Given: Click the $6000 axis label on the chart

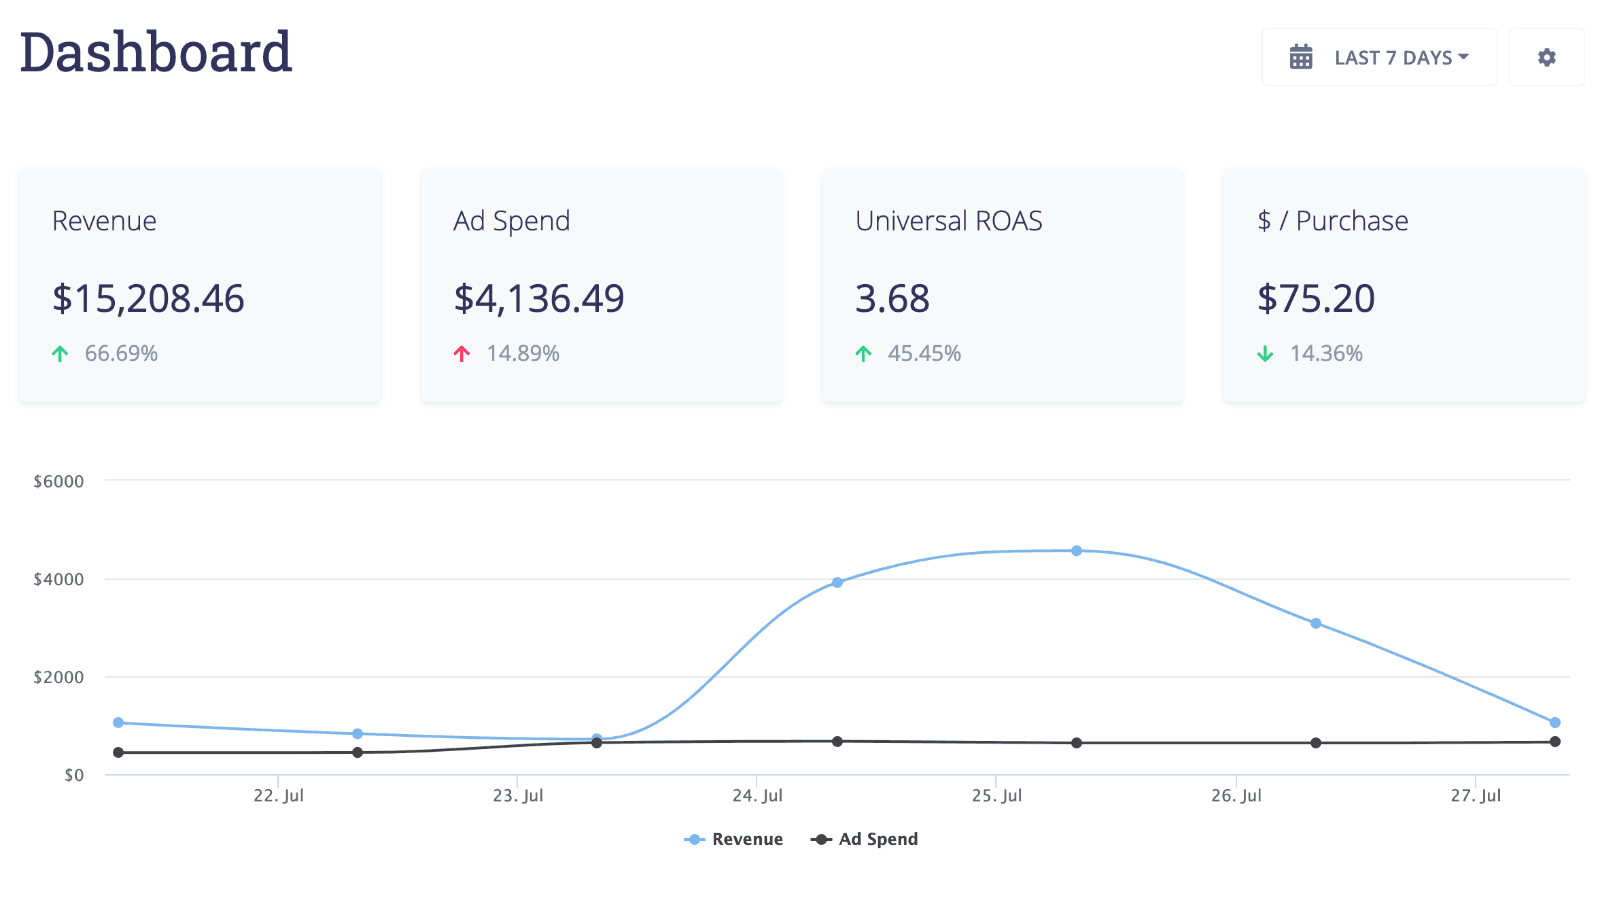Looking at the screenshot, I should [x=58, y=481].
